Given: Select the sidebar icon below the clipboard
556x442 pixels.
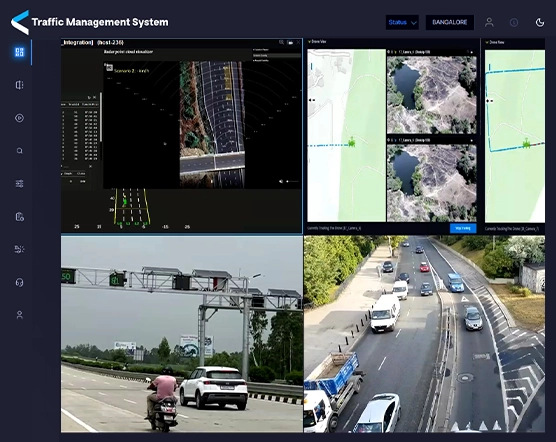Looking at the screenshot, I should click(x=20, y=249).
